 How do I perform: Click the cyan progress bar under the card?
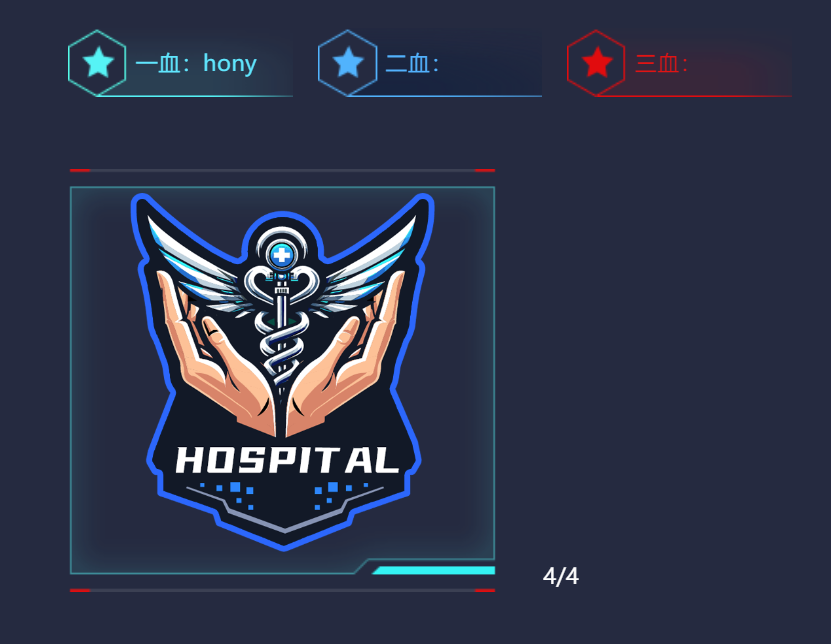pyautogui.click(x=434, y=570)
